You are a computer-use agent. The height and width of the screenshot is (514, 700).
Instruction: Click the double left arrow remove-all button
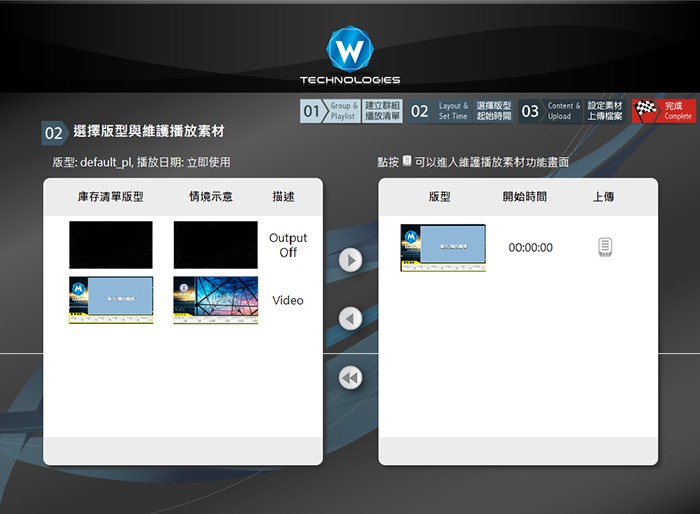[350, 378]
